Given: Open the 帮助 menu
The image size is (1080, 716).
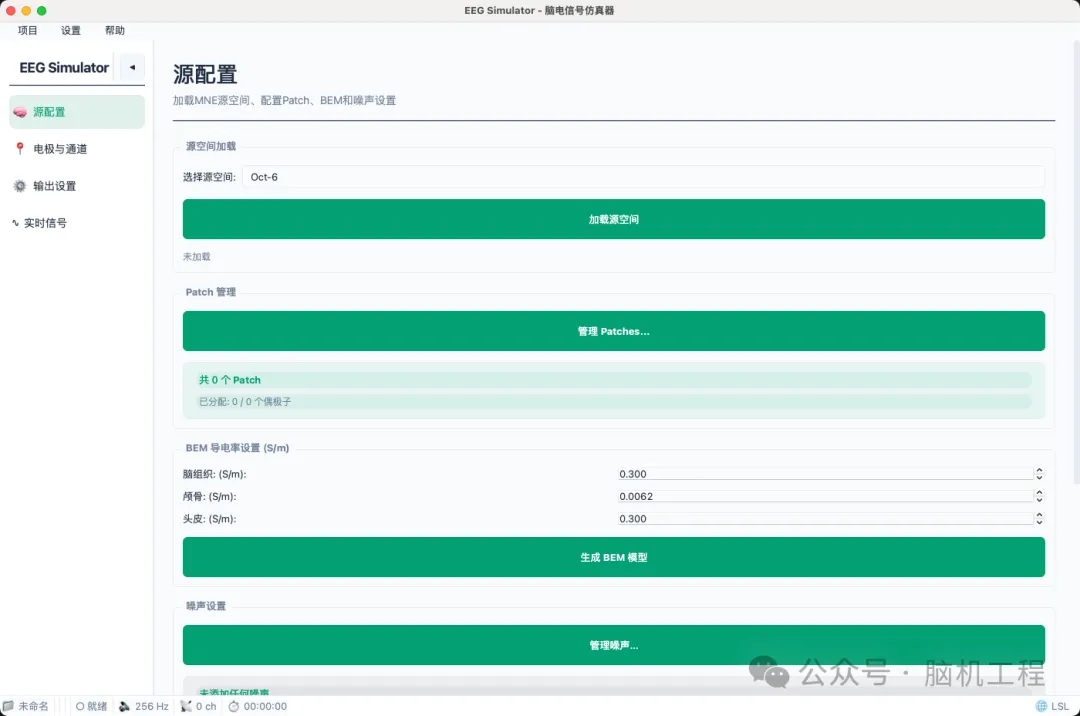Looking at the screenshot, I should coord(115,30).
